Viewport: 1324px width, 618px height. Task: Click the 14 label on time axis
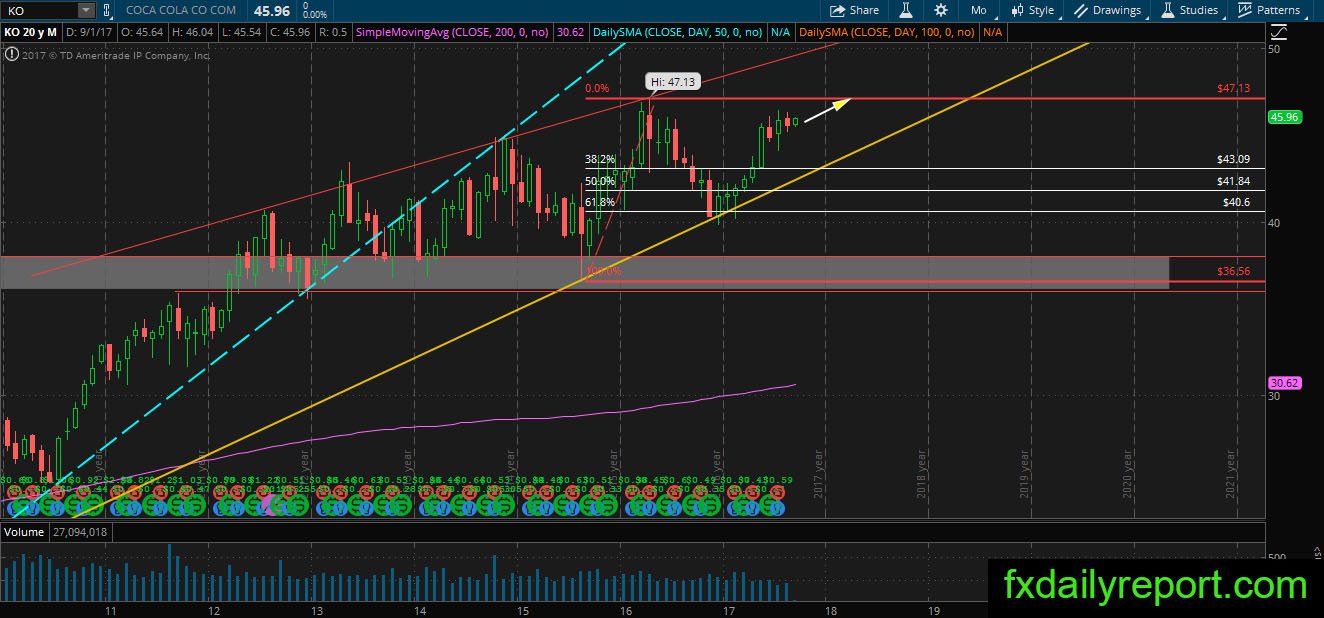(x=419, y=609)
